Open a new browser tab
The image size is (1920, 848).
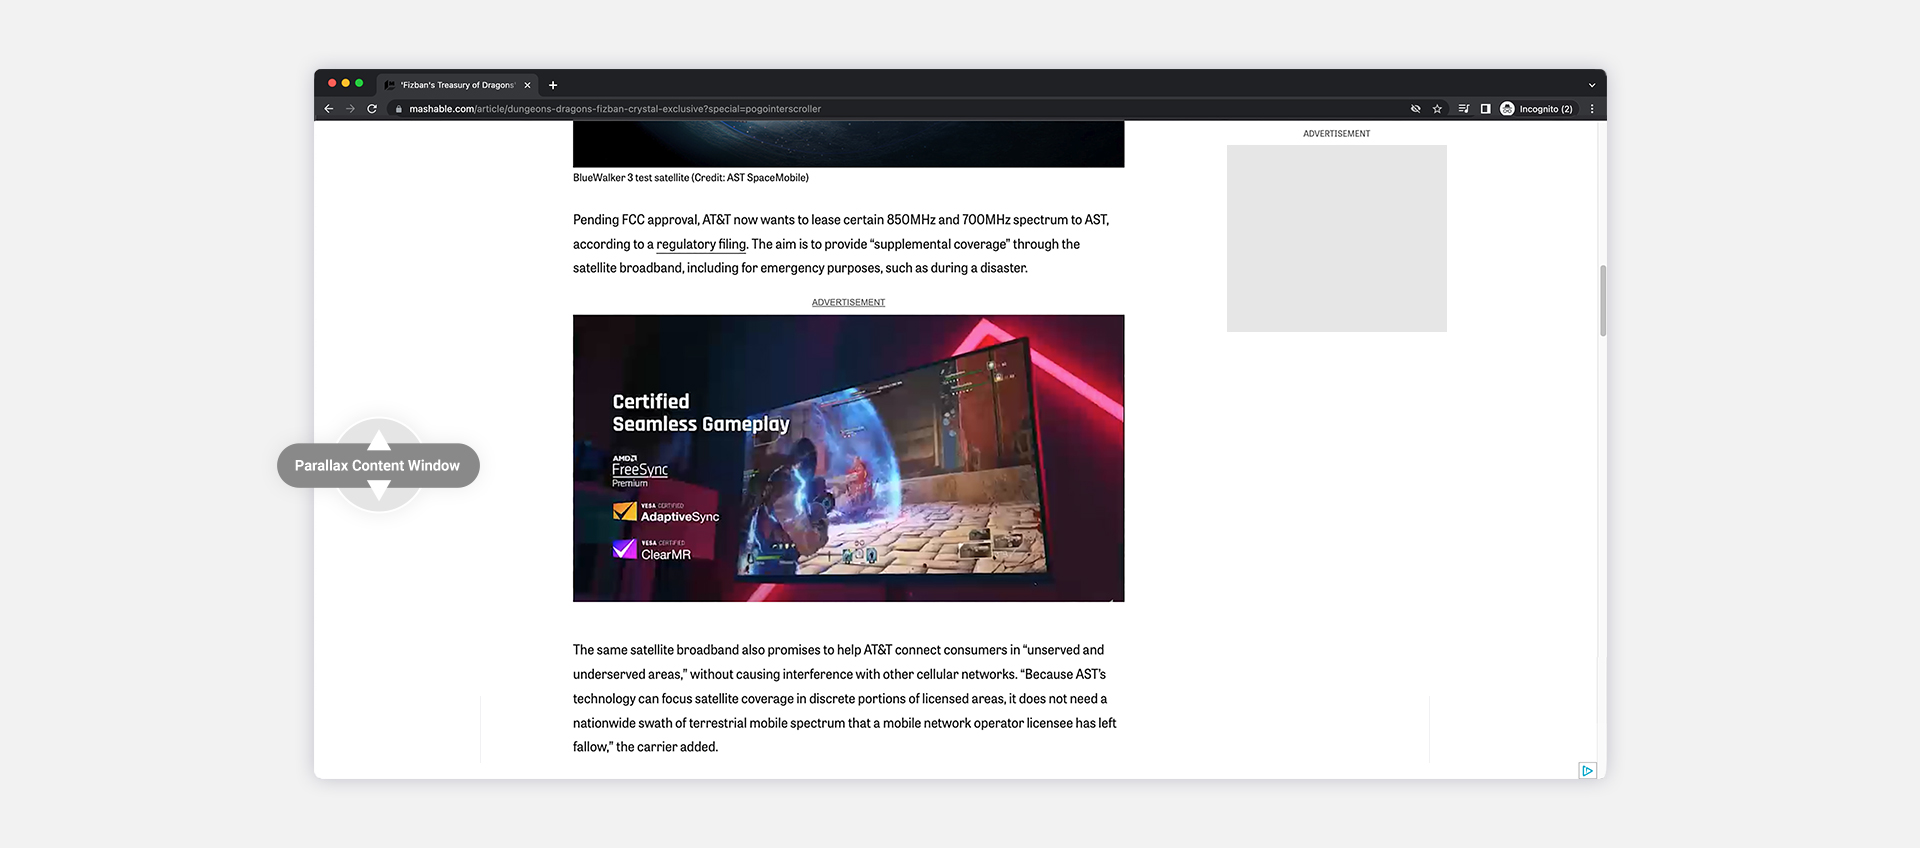click(x=553, y=85)
